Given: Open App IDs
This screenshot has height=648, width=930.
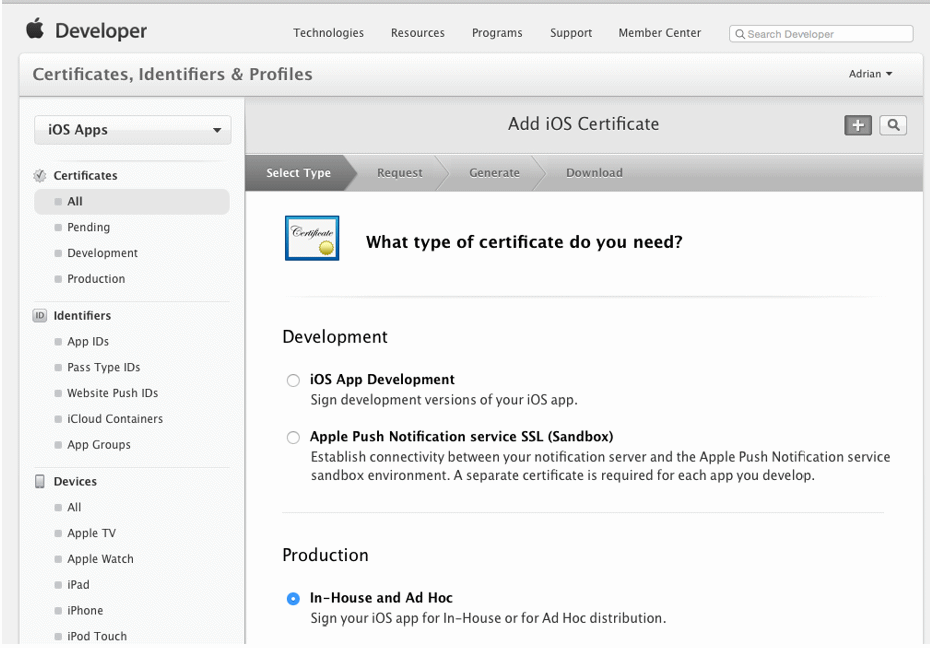Looking at the screenshot, I should coord(88,341).
